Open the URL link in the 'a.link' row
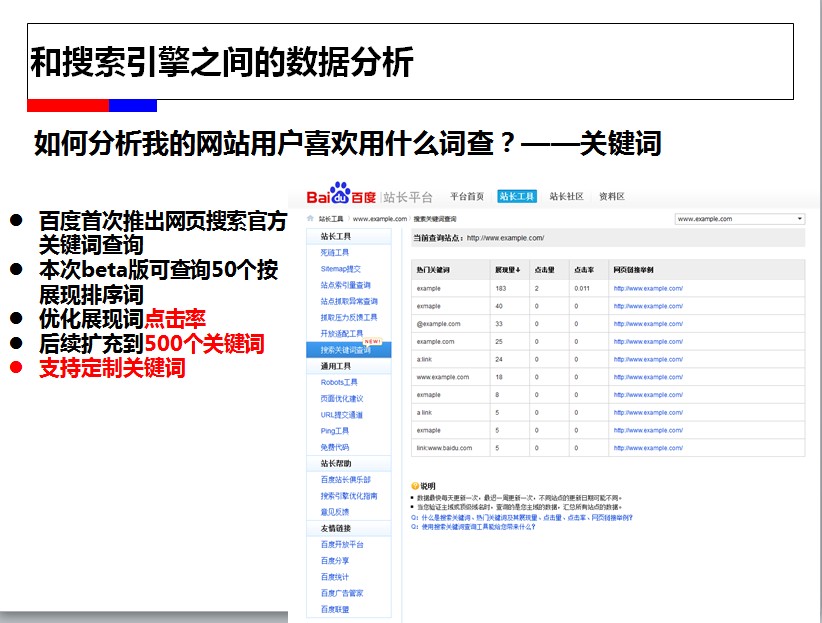The height and width of the screenshot is (623, 822). click(648, 359)
